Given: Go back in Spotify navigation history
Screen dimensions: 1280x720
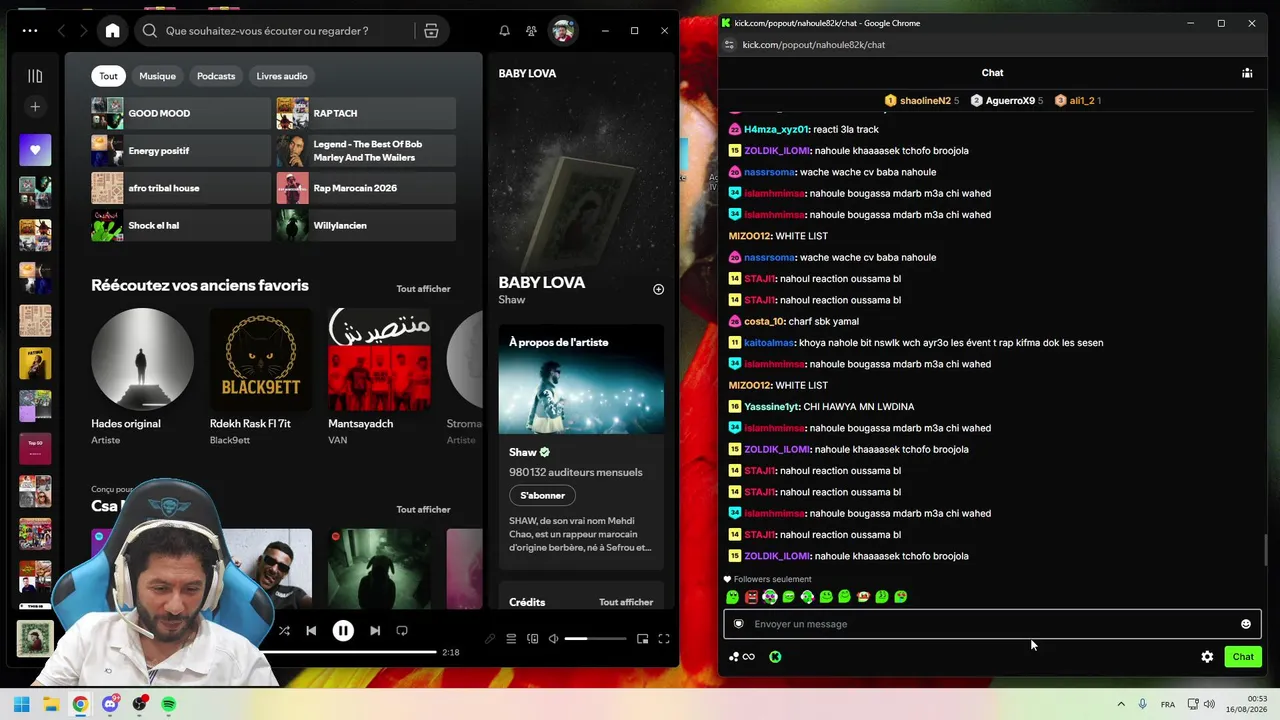Looking at the screenshot, I should pyautogui.click(x=62, y=31).
